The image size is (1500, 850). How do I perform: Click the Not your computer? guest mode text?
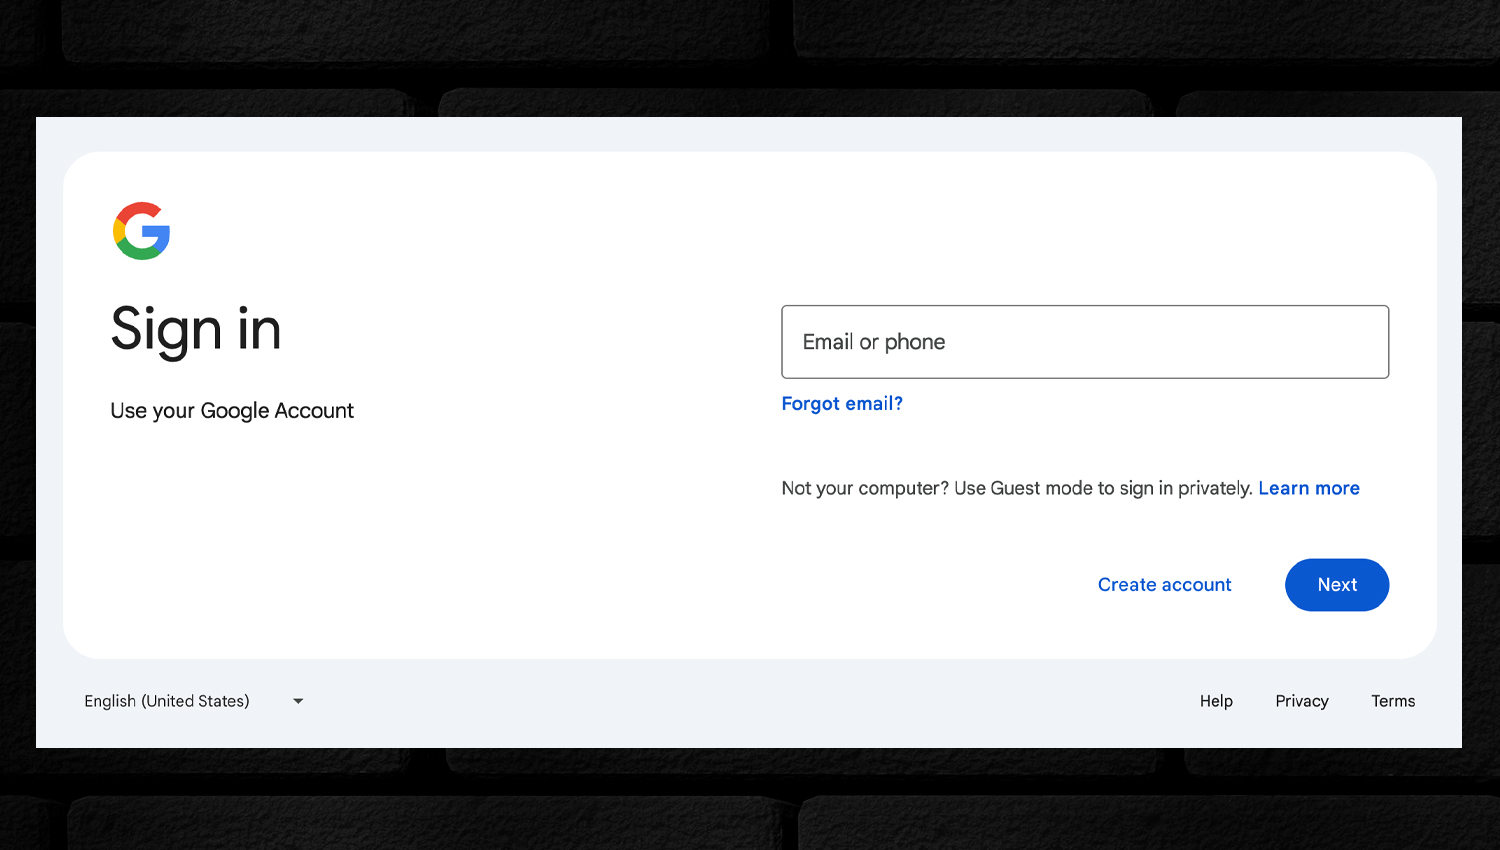coord(1017,488)
